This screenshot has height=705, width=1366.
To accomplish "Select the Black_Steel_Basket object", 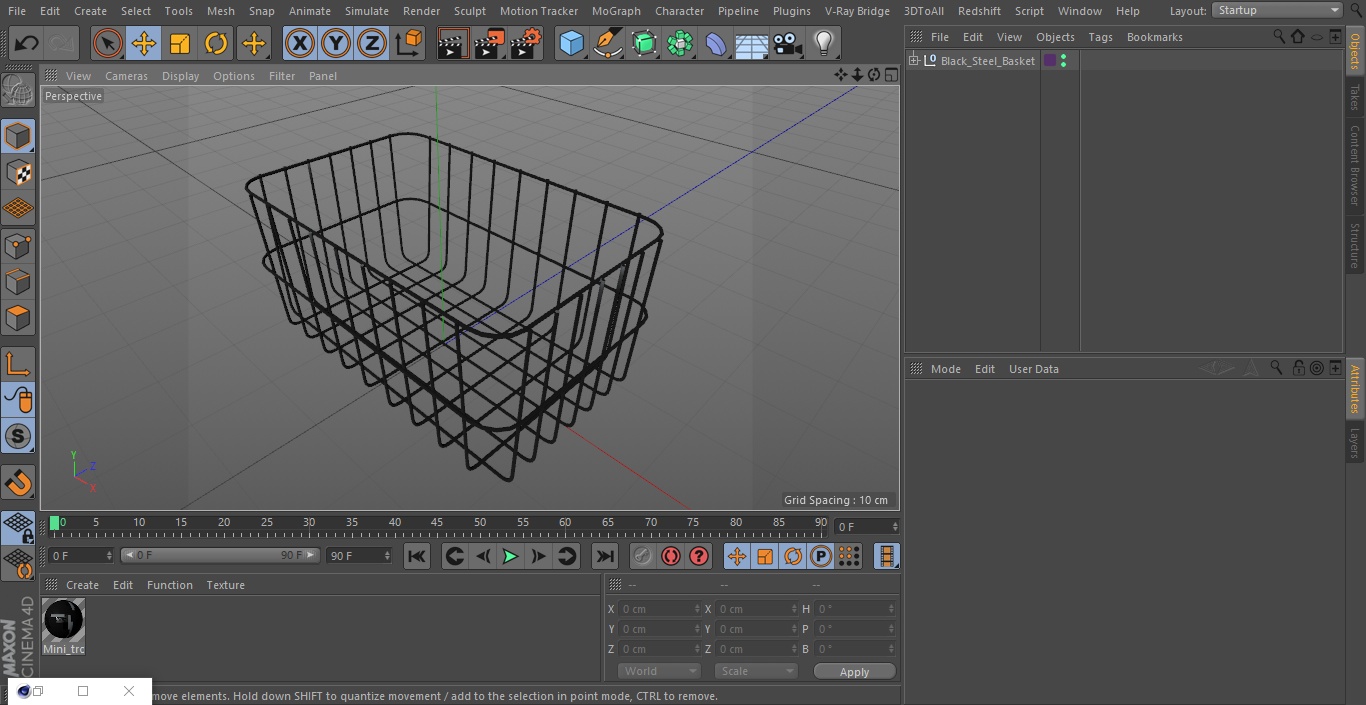I will click(987, 61).
